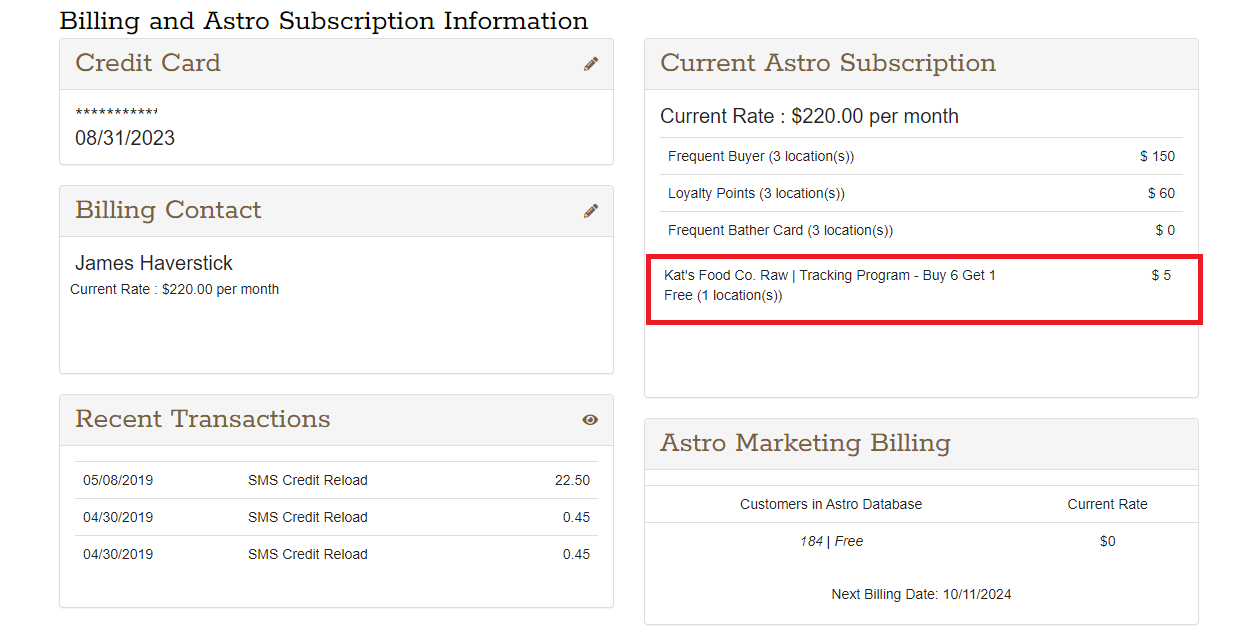This screenshot has height=640, width=1244.
Task: Click the card expiration date 08/31/2023
Action: coord(125,138)
